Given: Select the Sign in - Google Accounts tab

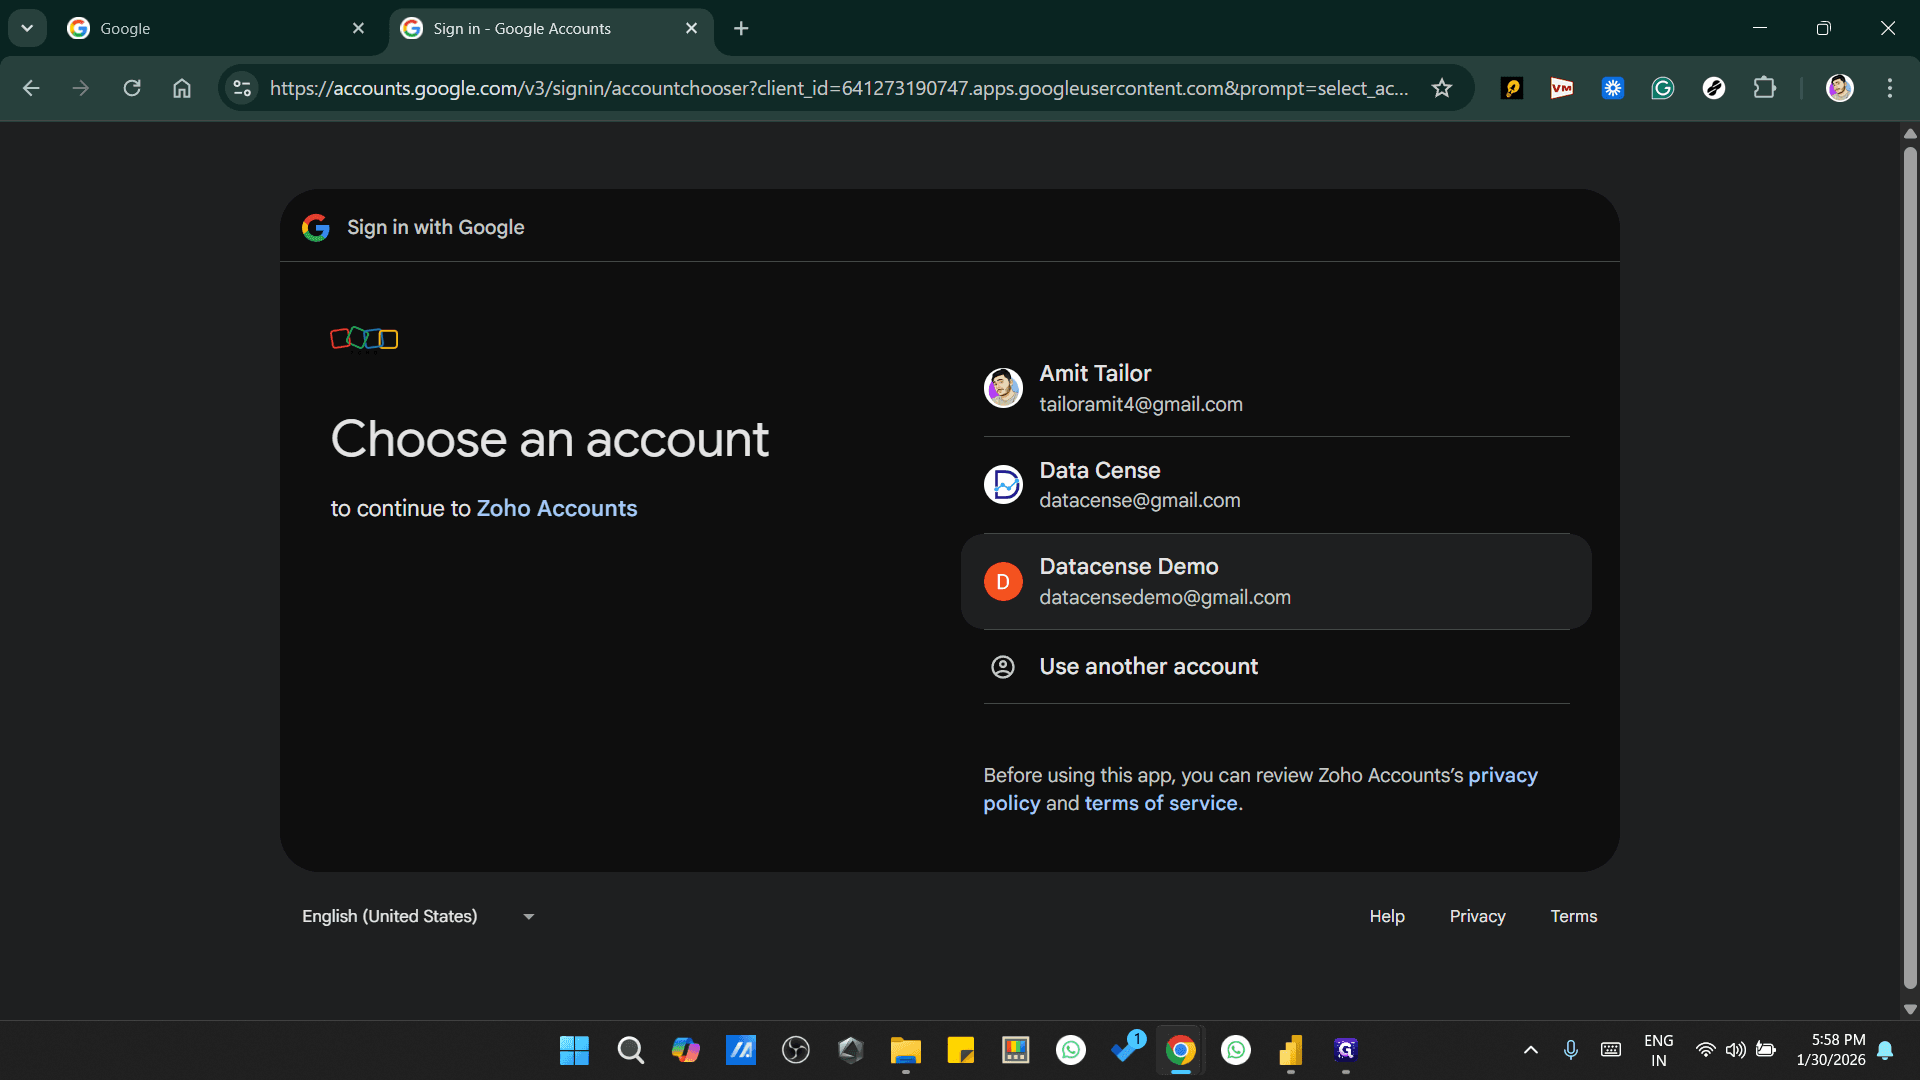Looking at the screenshot, I should pos(551,29).
